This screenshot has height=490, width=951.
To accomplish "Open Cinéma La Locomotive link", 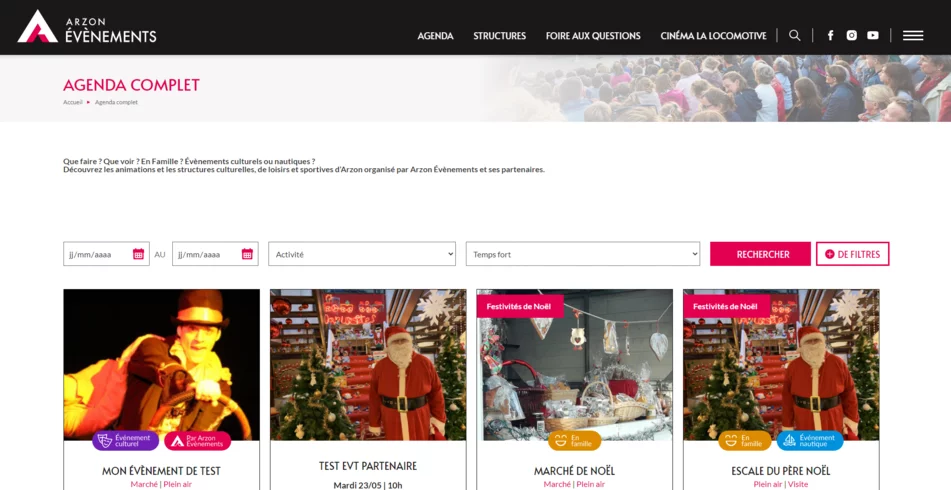I will click(x=713, y=36).
